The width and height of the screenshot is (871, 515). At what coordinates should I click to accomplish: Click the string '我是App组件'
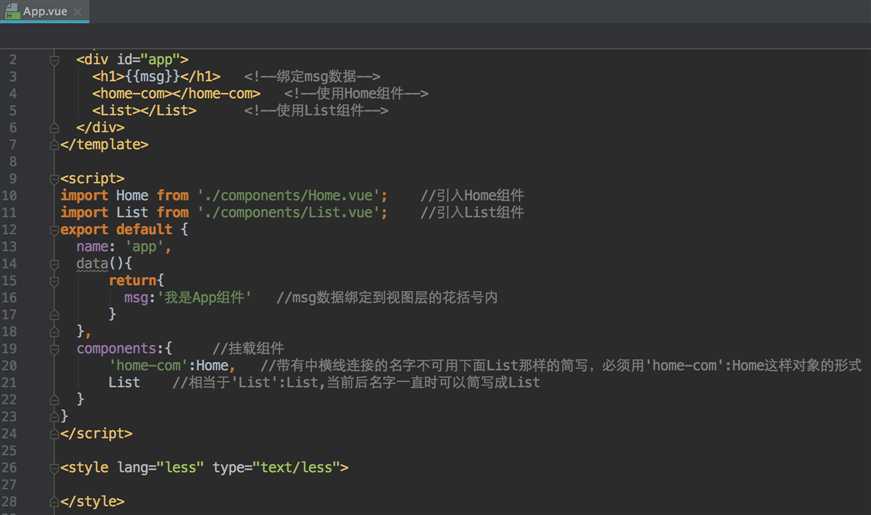tap(204, 298)
